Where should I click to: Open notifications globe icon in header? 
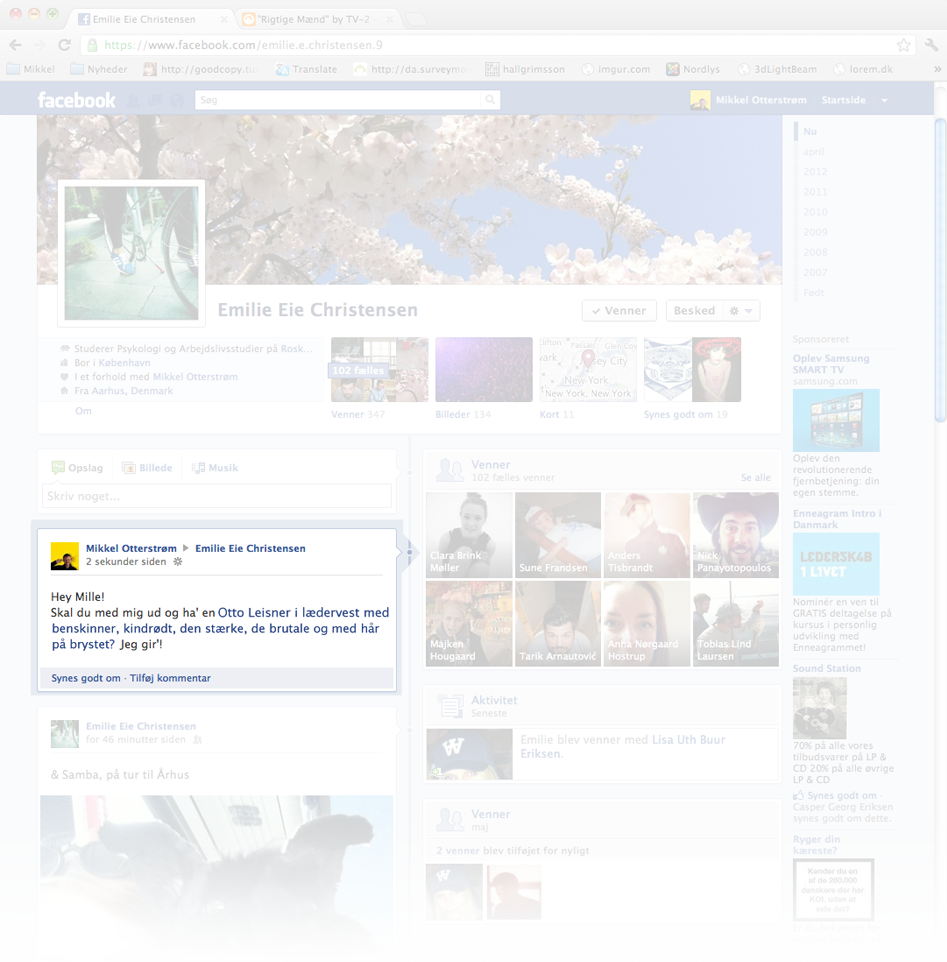[177, 101]
